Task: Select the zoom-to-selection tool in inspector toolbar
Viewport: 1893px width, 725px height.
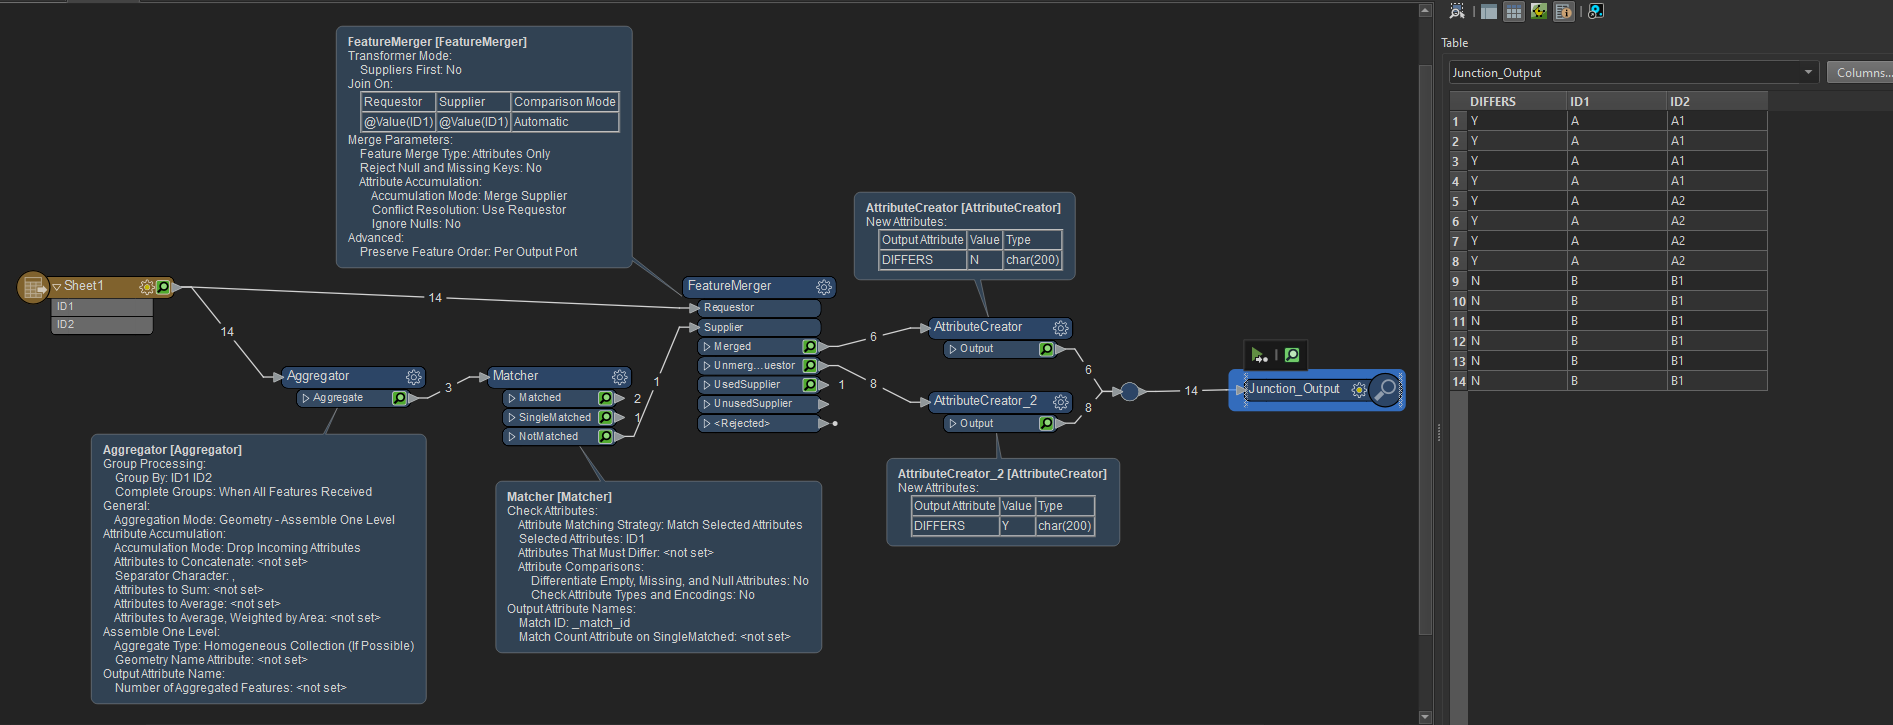Action: (x=1457, y=11)
